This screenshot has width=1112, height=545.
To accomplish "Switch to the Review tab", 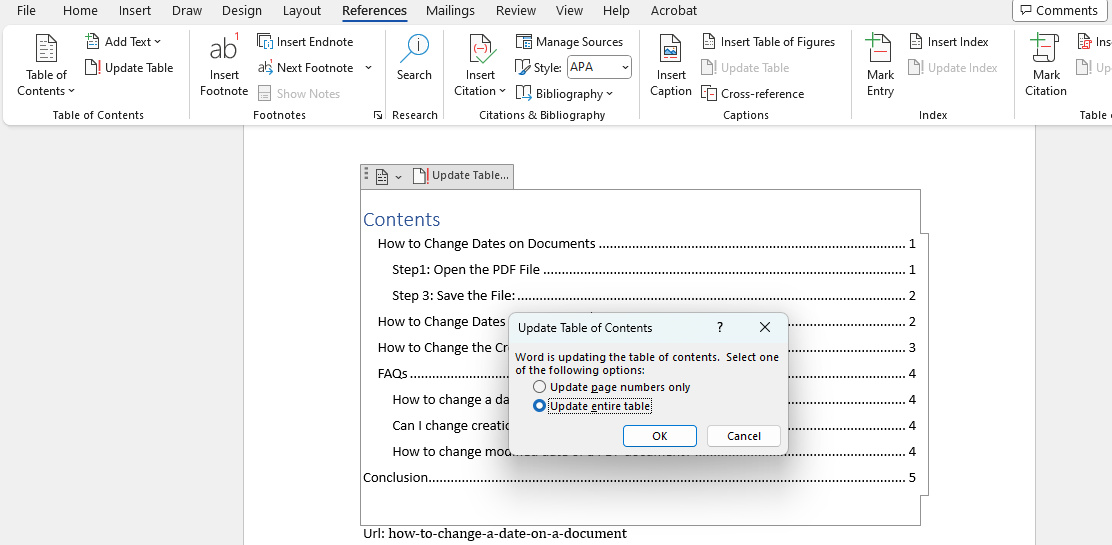I will 516,11.
